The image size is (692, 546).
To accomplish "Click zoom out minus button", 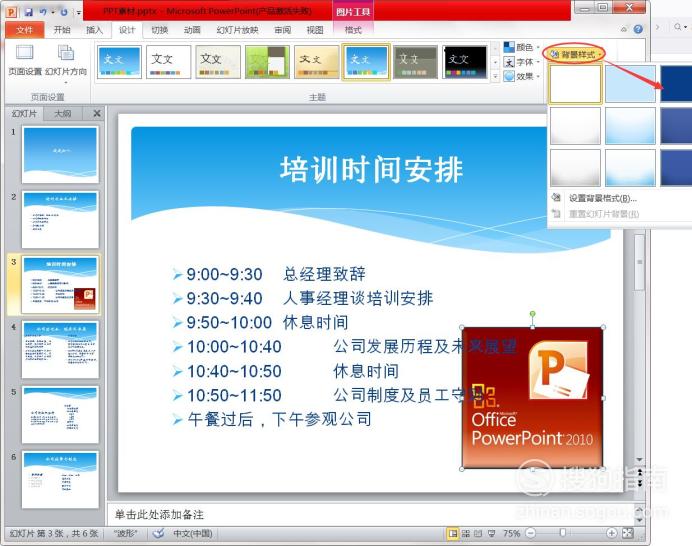I will point(530,533).
